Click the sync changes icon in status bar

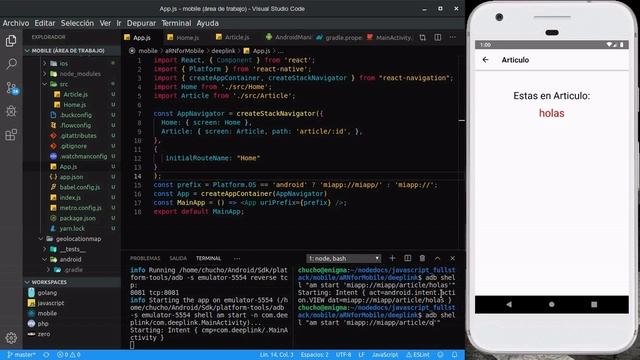pos(46,355)
